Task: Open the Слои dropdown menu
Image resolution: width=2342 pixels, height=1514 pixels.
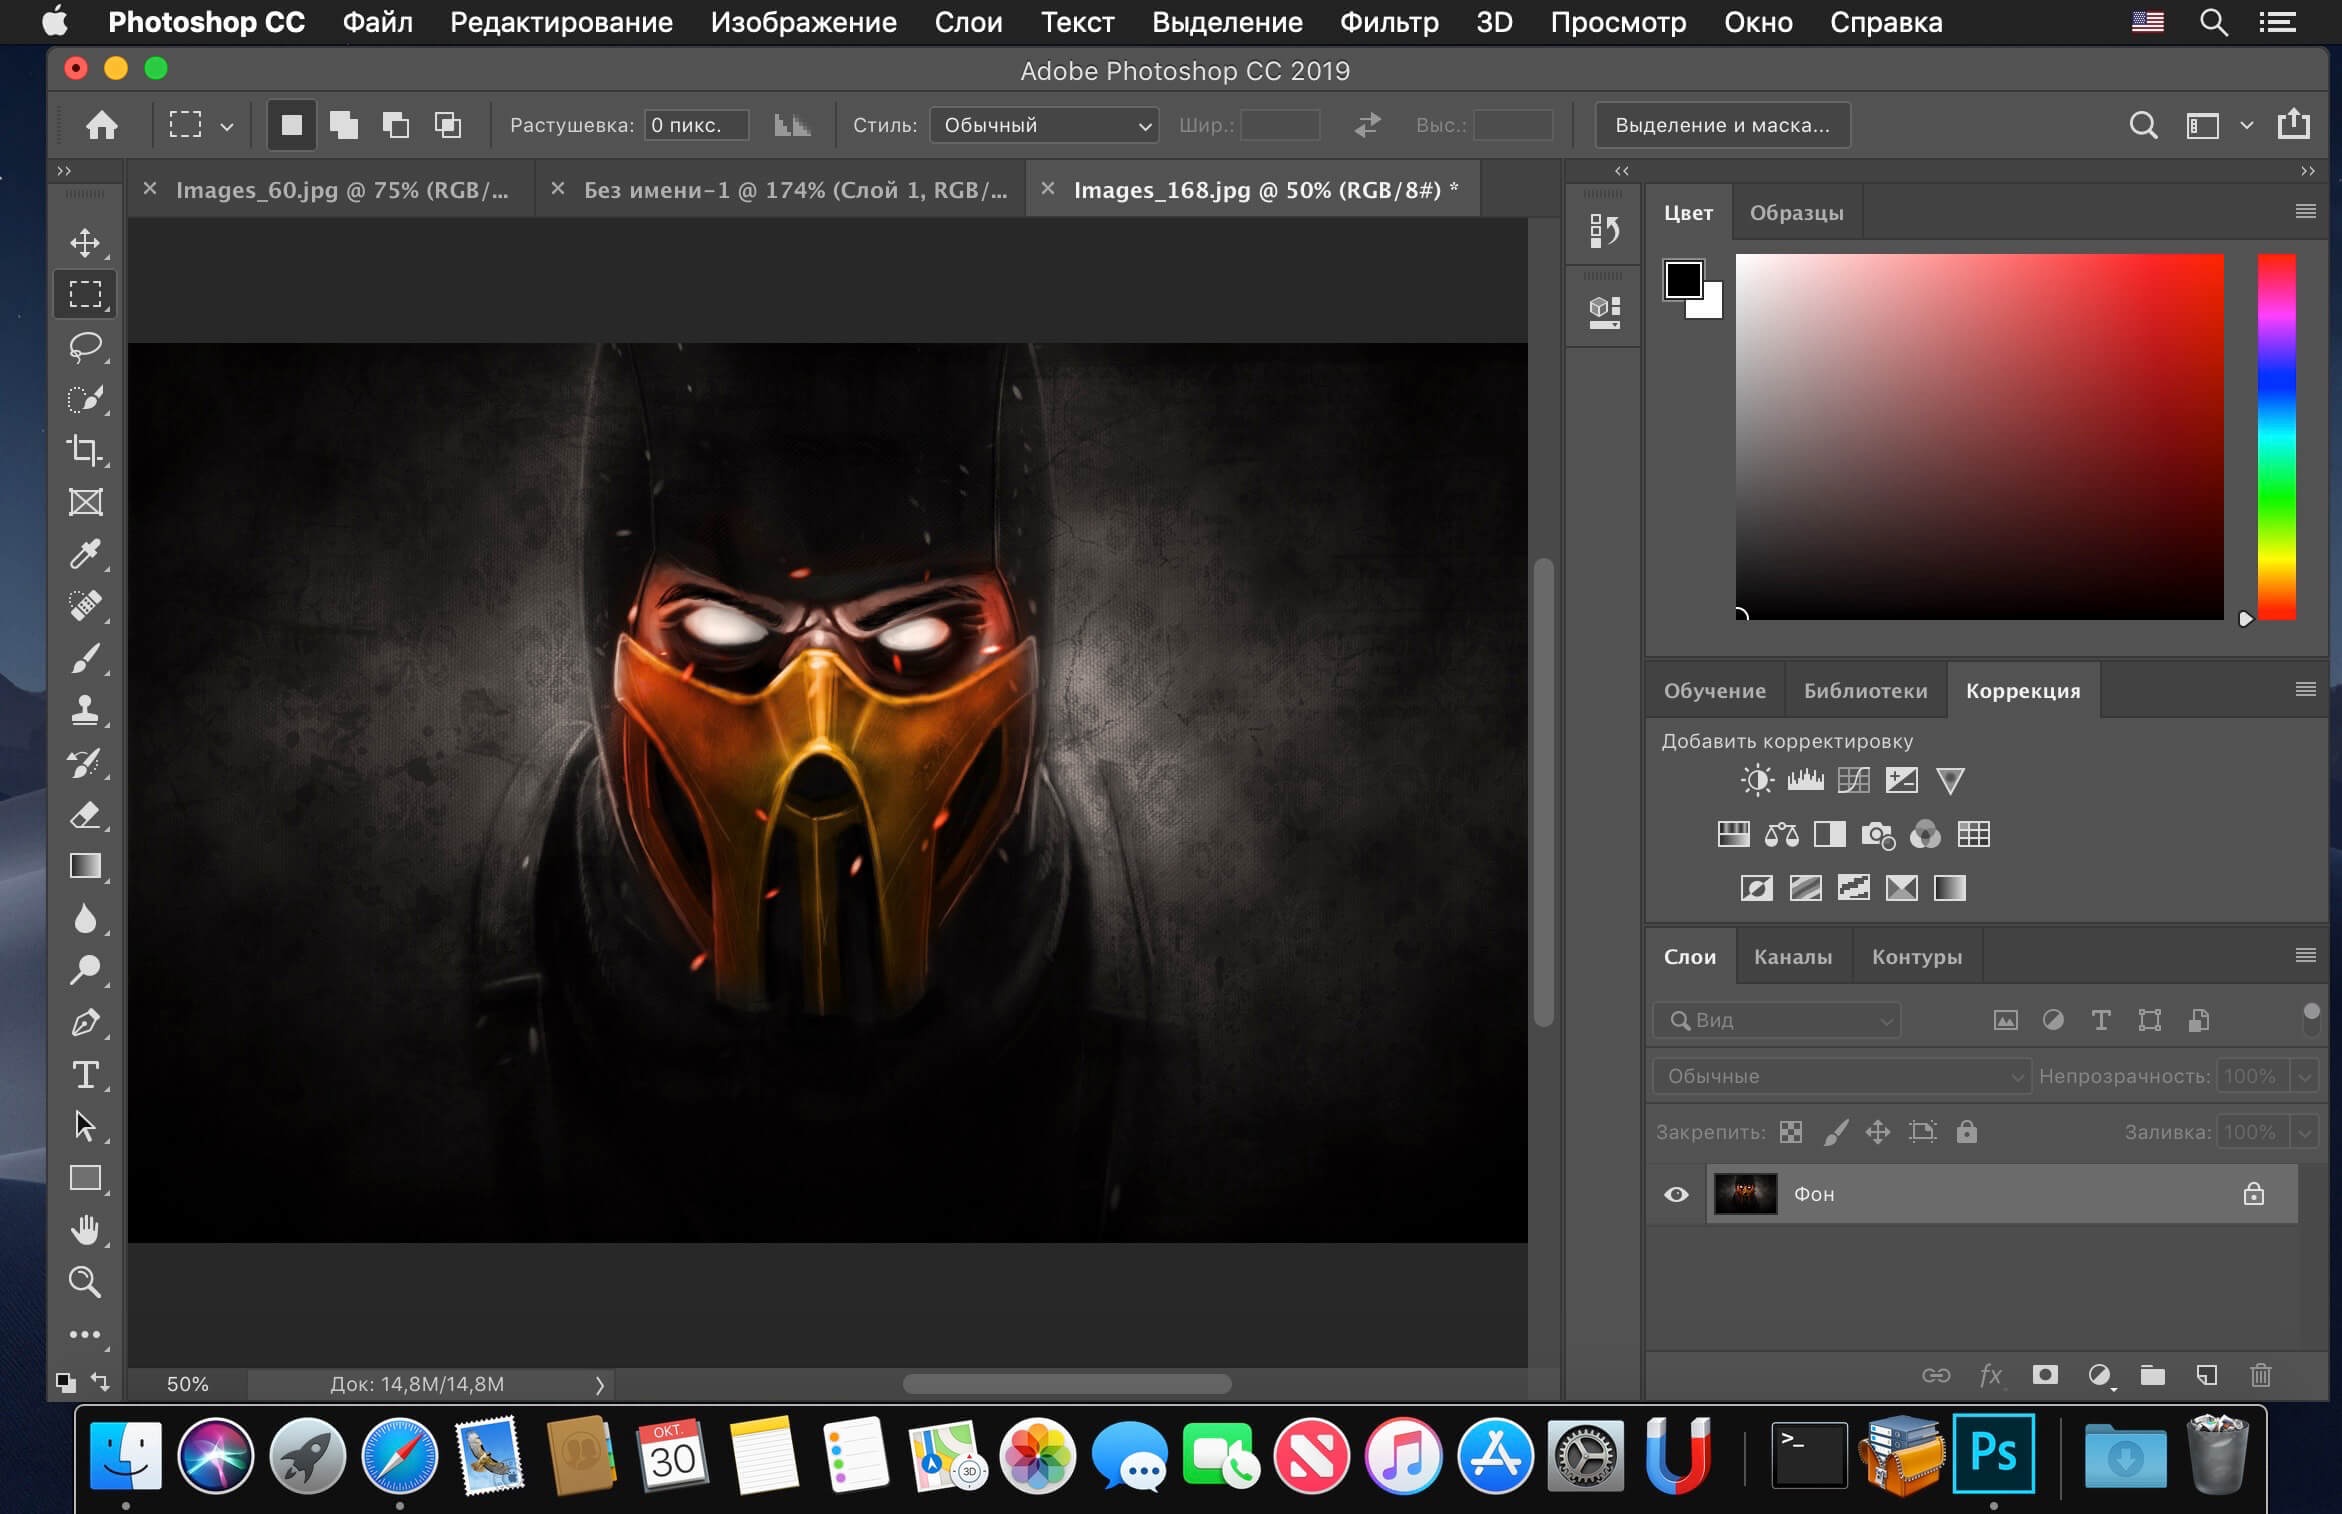Action: [964, 22]
